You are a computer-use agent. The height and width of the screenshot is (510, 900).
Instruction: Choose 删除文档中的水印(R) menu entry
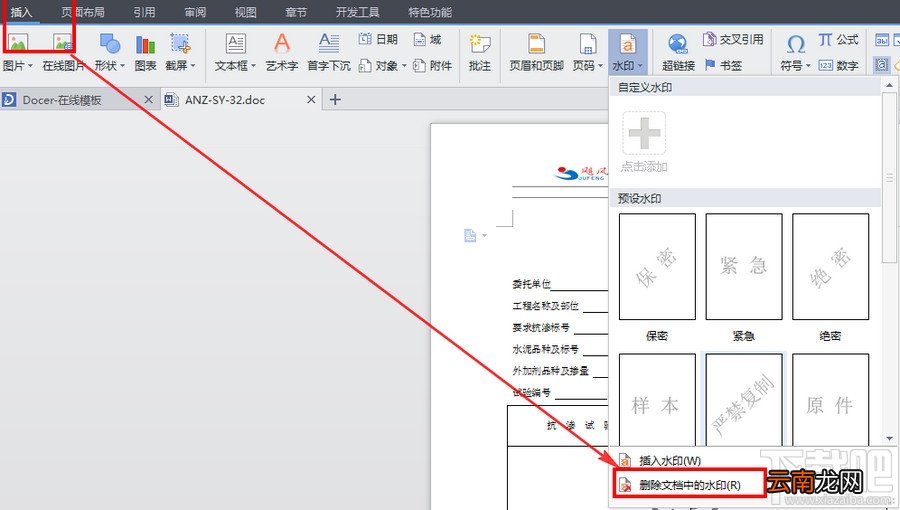pos(689,485)
